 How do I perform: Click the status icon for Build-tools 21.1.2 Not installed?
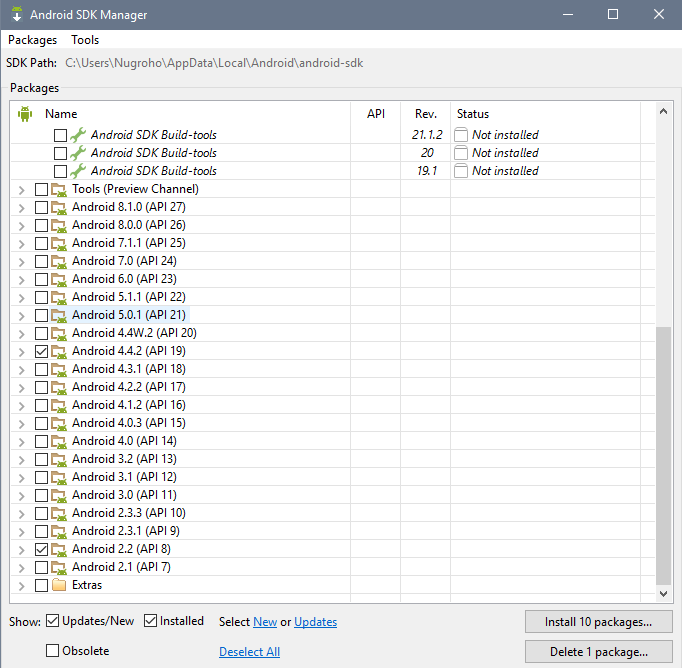pyautogui.click(x=461, y=135)
